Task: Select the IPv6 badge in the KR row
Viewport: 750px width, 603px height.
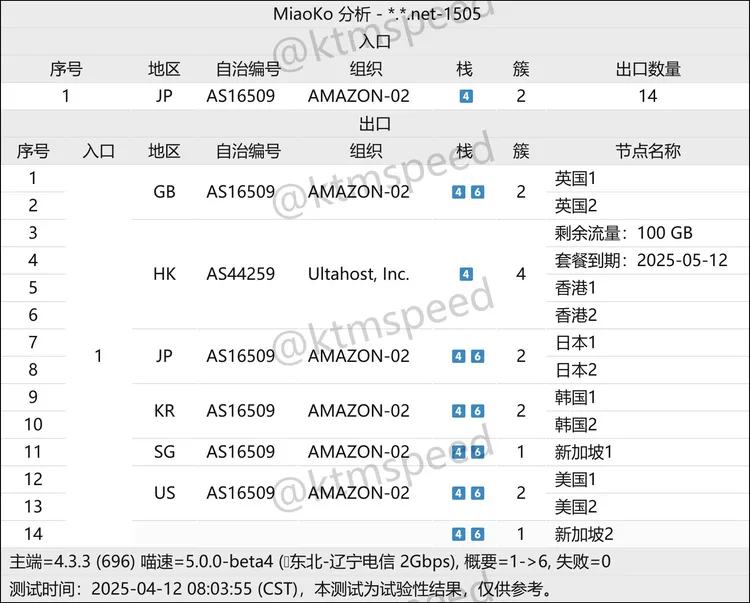Action: (477, 411)
